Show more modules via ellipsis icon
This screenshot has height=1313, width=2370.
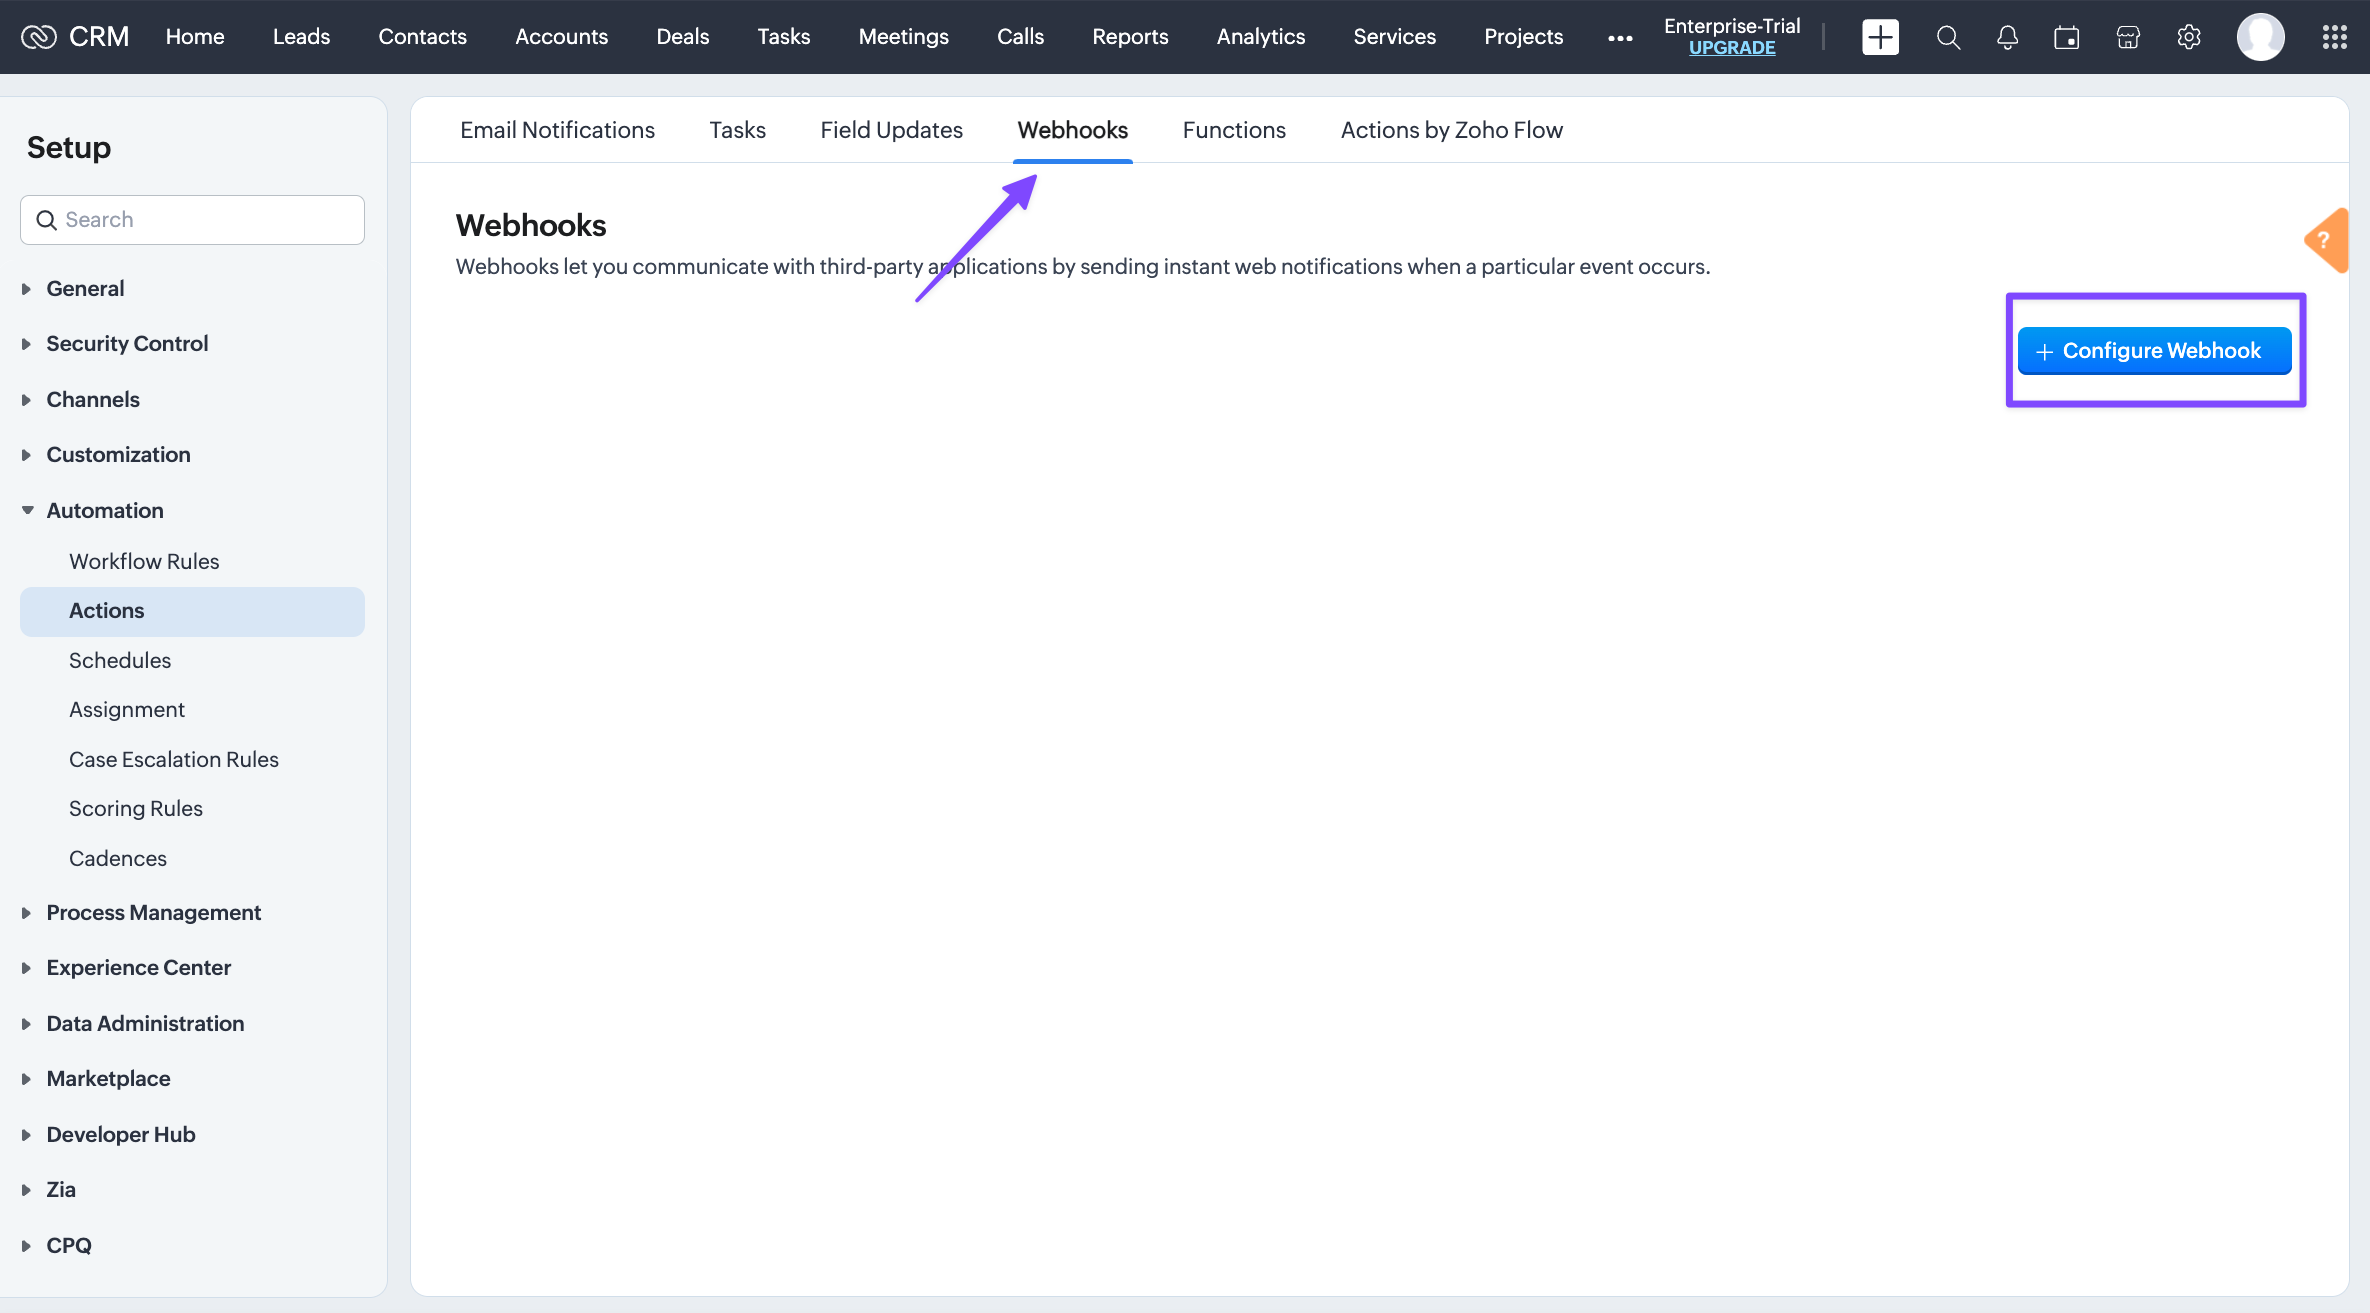(x=1620, y=38)
